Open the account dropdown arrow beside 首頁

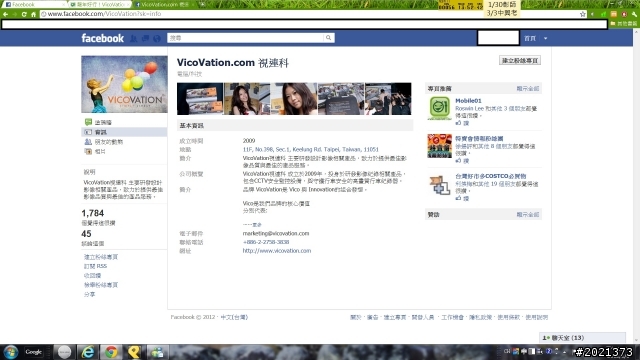point(545,38)
